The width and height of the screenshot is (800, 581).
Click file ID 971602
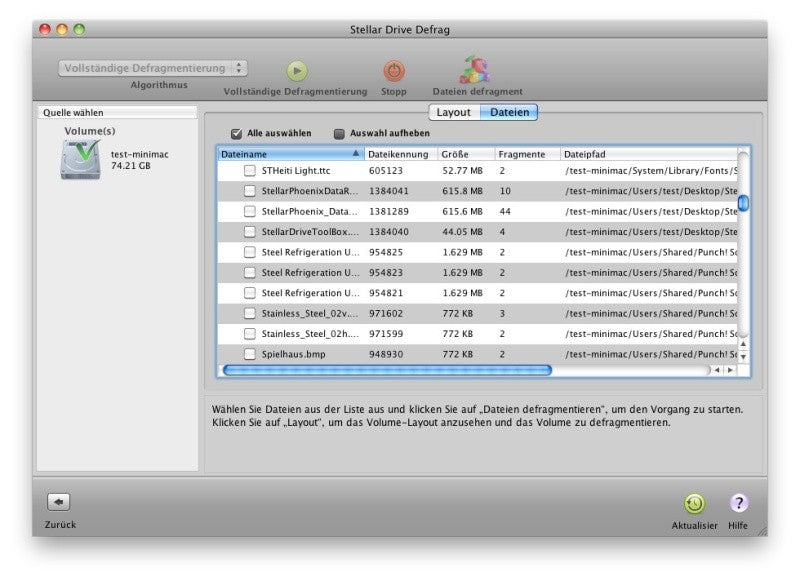386,313
